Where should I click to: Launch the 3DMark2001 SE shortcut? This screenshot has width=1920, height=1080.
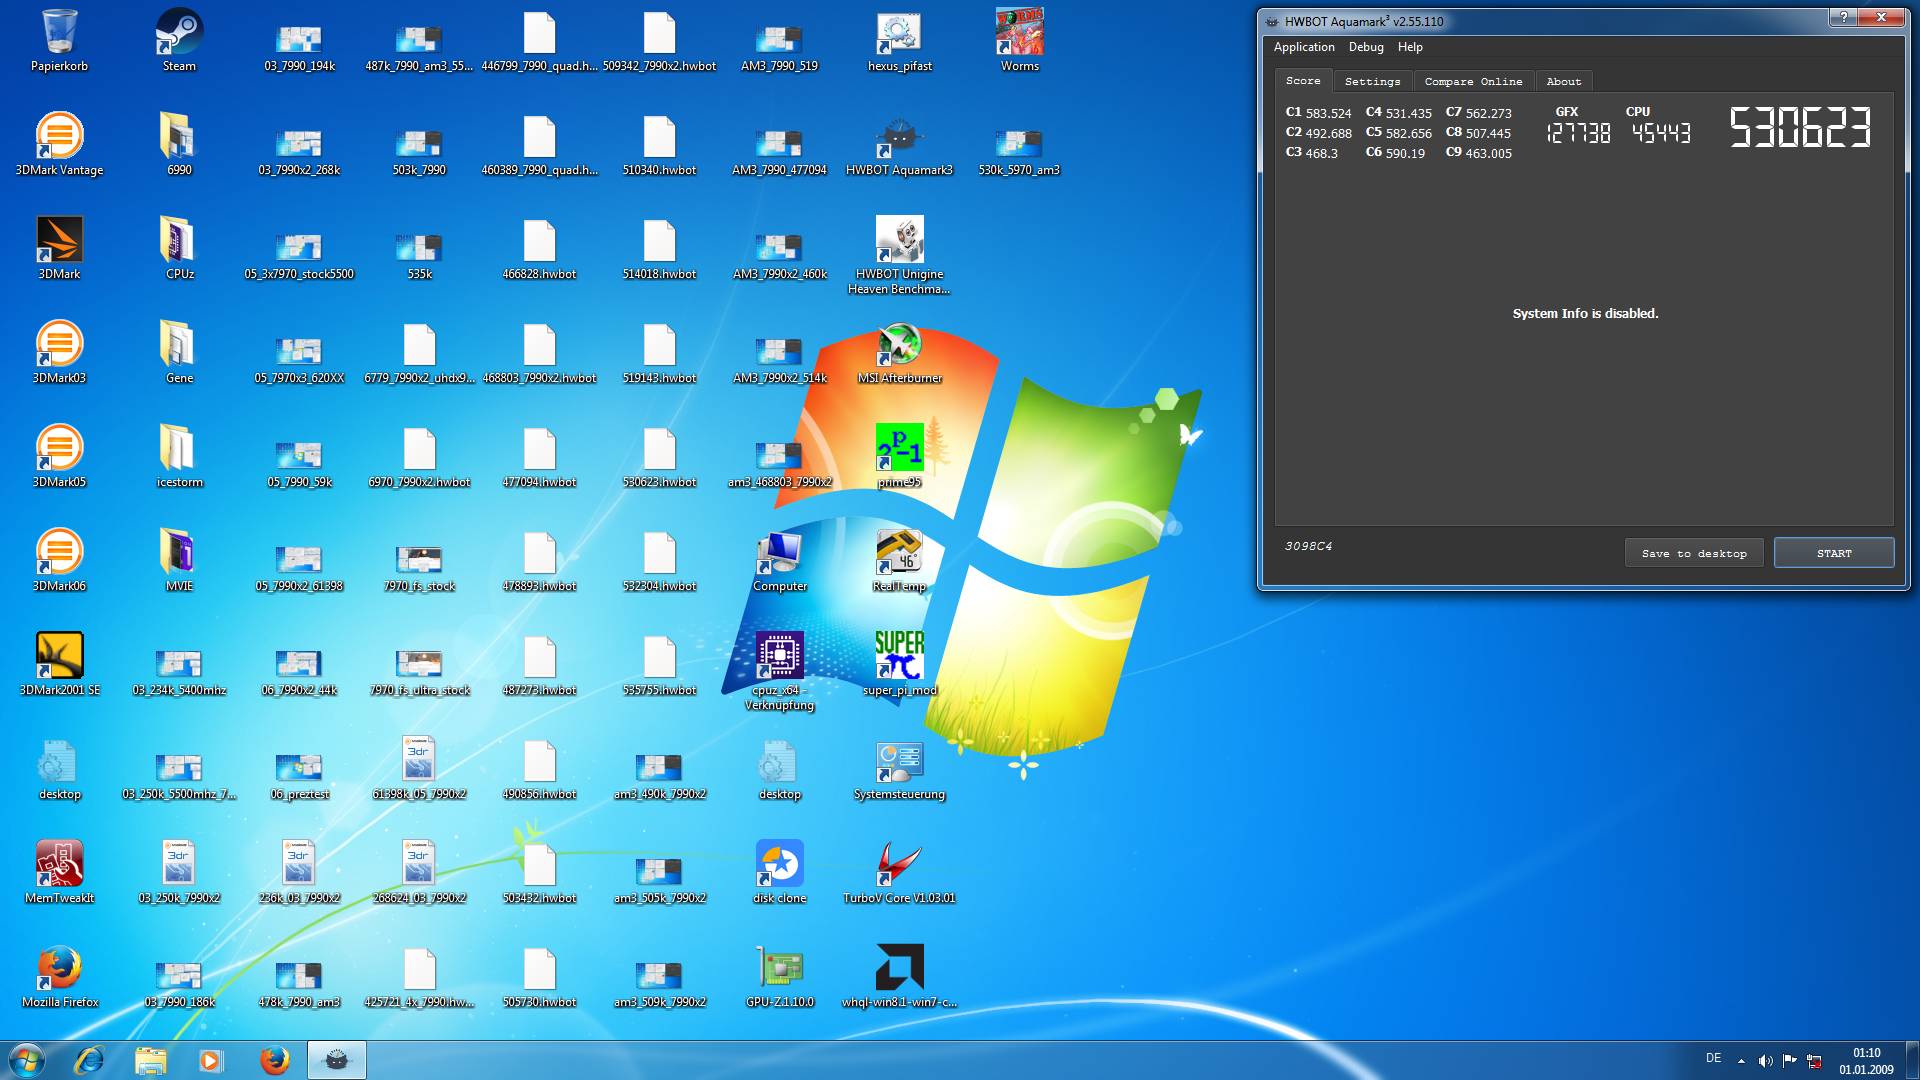click(59, 664)
